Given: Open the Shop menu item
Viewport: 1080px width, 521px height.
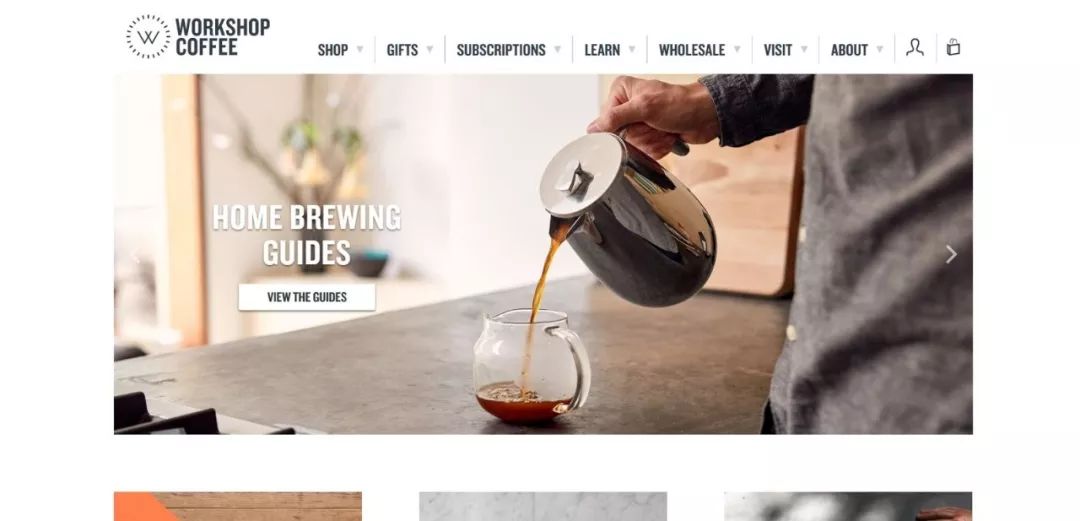Looking at the screenshot, I should pos(333,50).
